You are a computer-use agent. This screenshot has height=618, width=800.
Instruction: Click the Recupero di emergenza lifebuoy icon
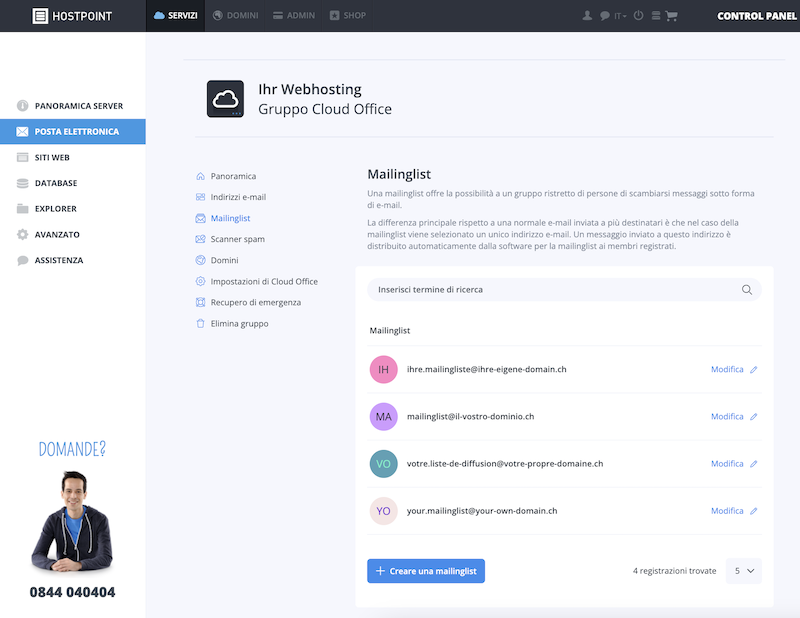click(x=201, y=303)
